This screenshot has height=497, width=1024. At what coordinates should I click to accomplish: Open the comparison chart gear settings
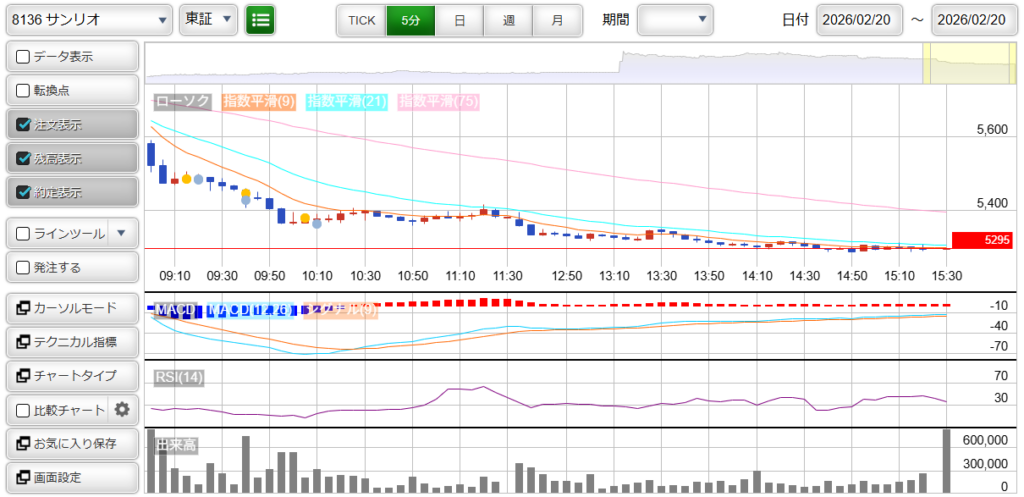[122, 409]
